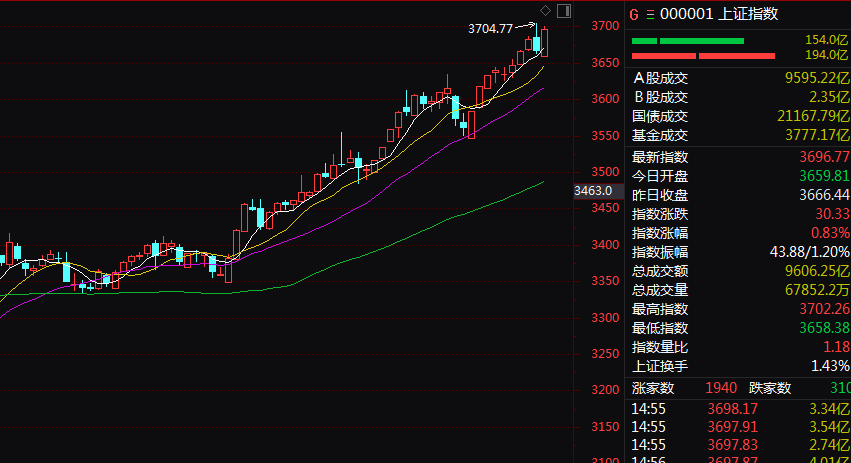Click the 总成交额 row
851x463 pixels.
(740, 271)
